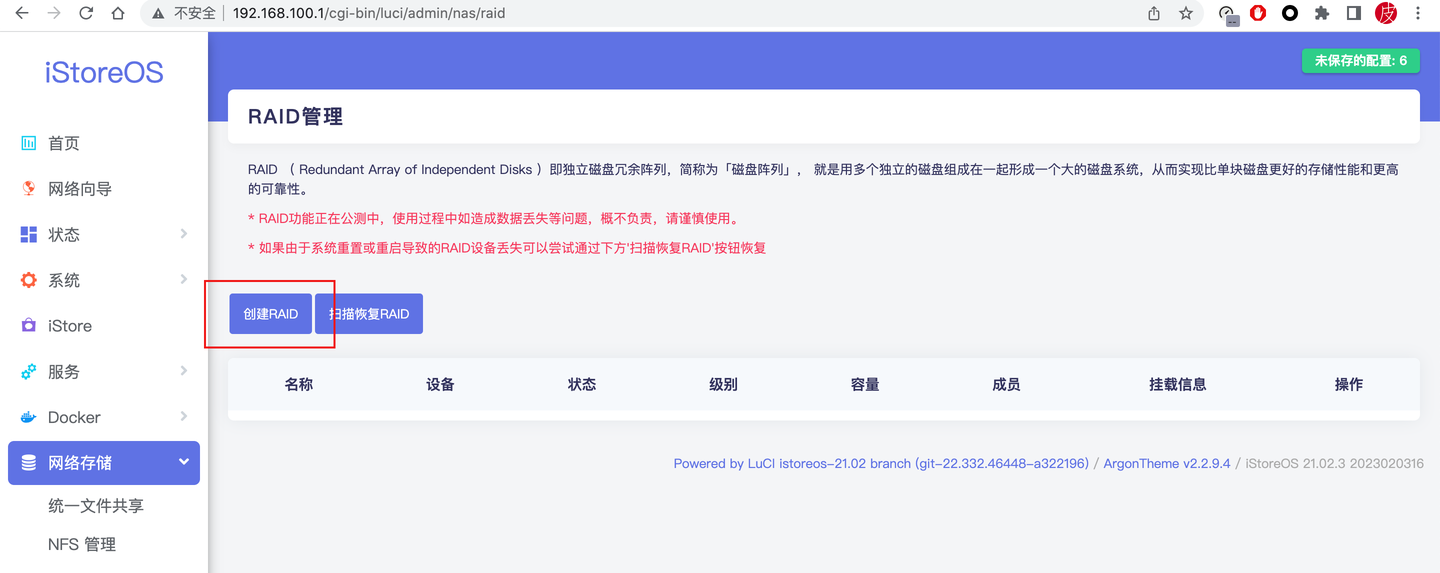Click the 成员 column header
Viewport: 1440px width, 573px height.
click(1006, 384)
